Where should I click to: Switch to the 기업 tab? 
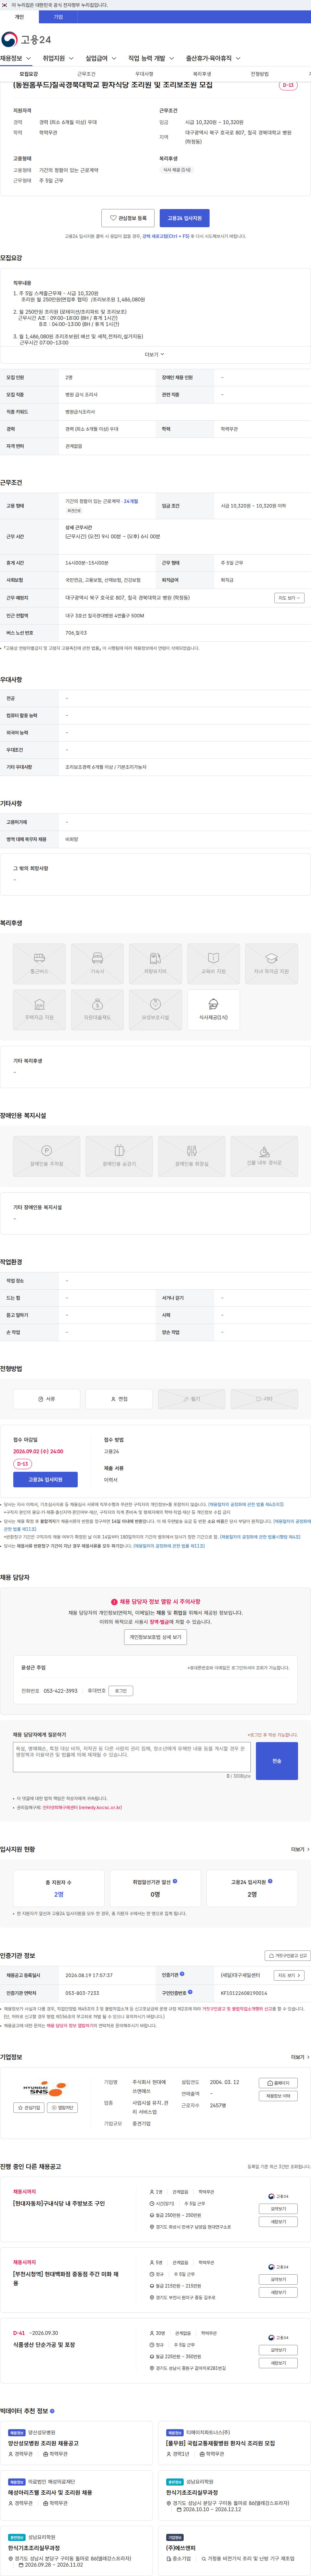[58, 17]
